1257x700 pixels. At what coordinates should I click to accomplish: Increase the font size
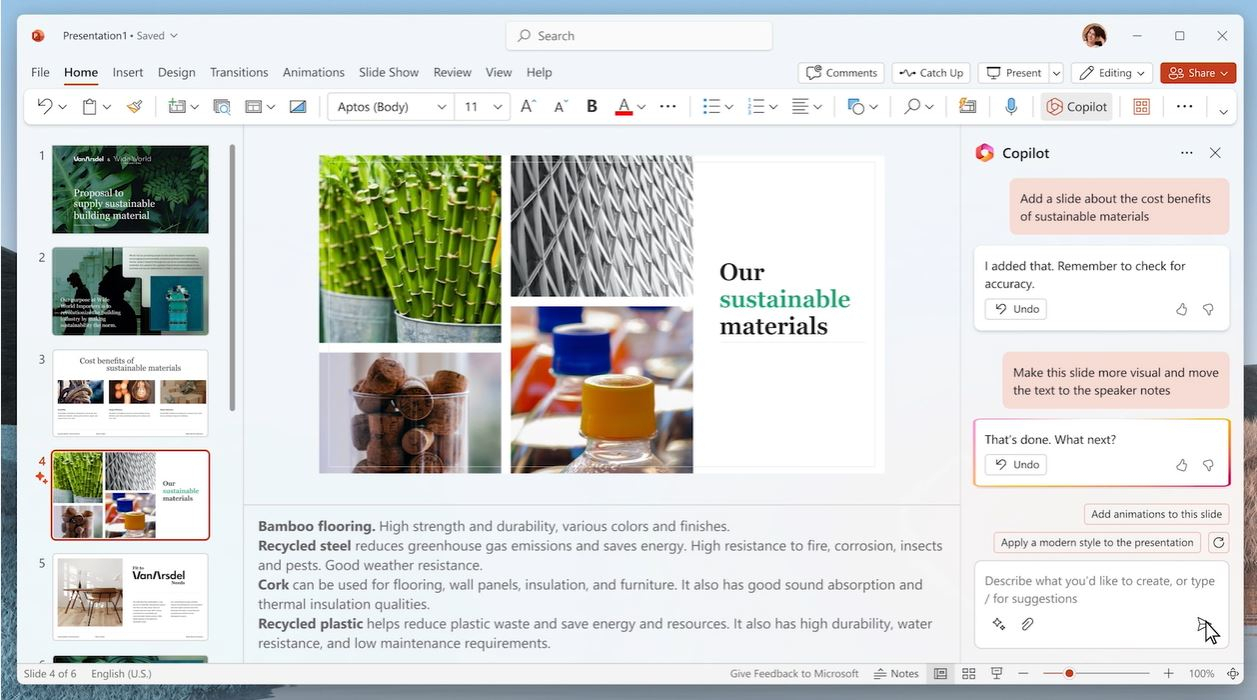pos(529,106)
